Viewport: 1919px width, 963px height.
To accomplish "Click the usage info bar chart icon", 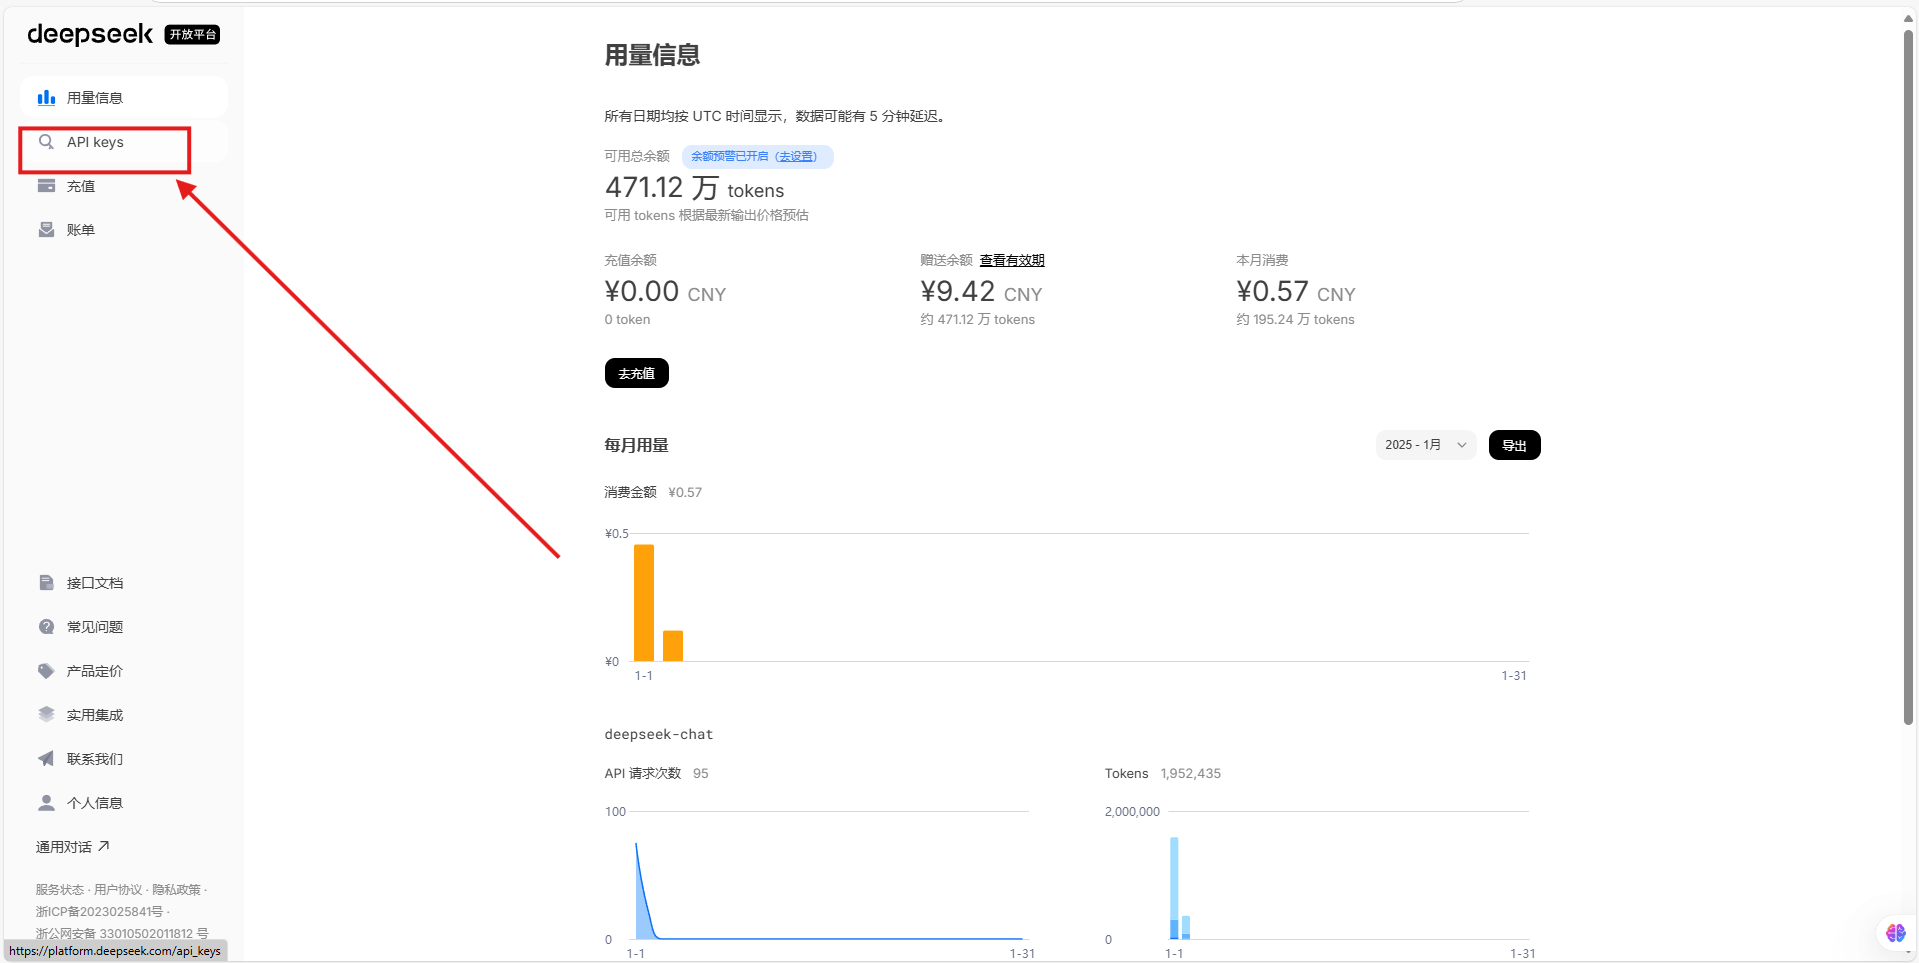I will pyautogui.click(x=46, y=98).
